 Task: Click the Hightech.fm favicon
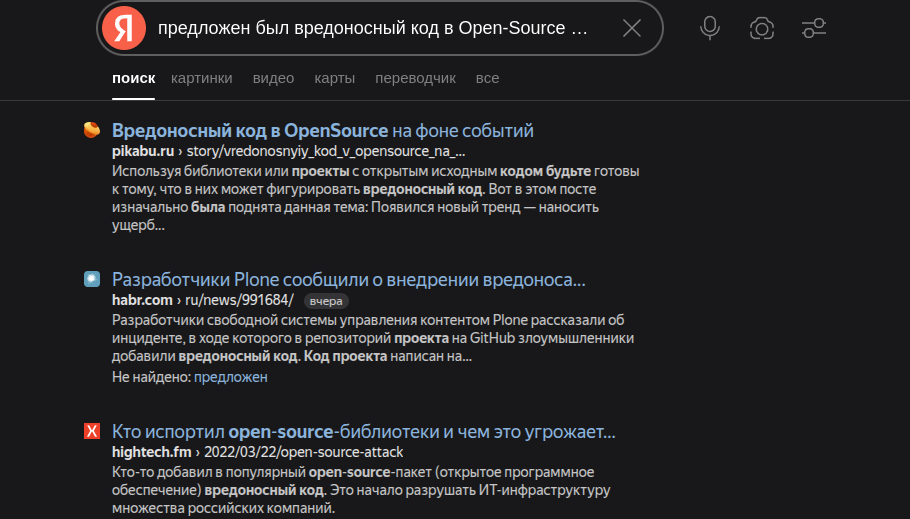point(92,432)
